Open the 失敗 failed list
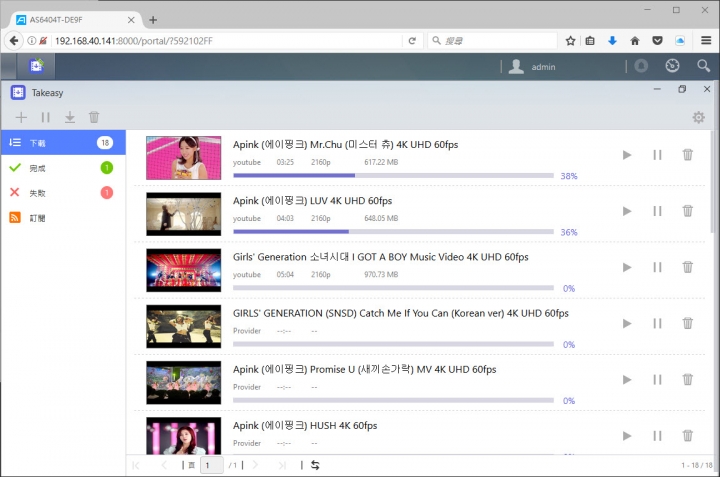720x477 pixels. [x=63, y=193]
